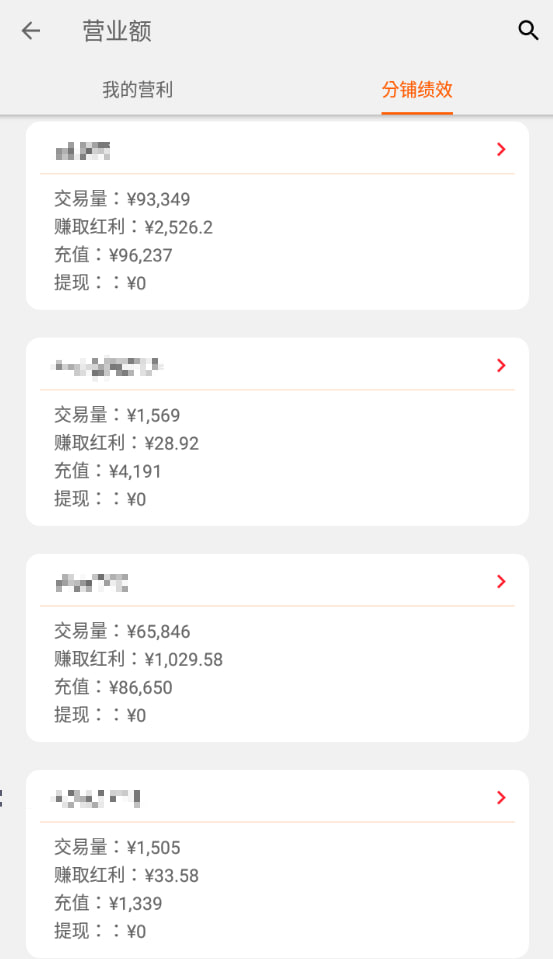Switch to the 我的营利 tab
The image size is (553, 959).
pos(138,90)
